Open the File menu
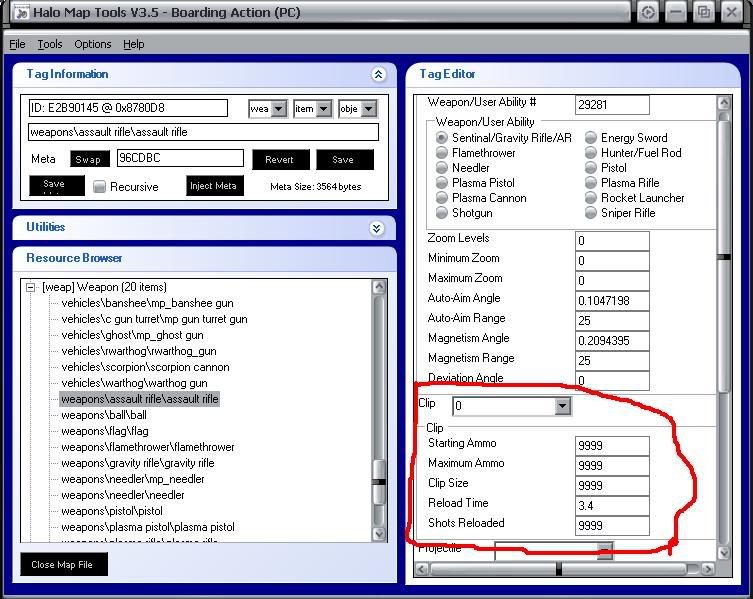753x599 pixels. 17,44
